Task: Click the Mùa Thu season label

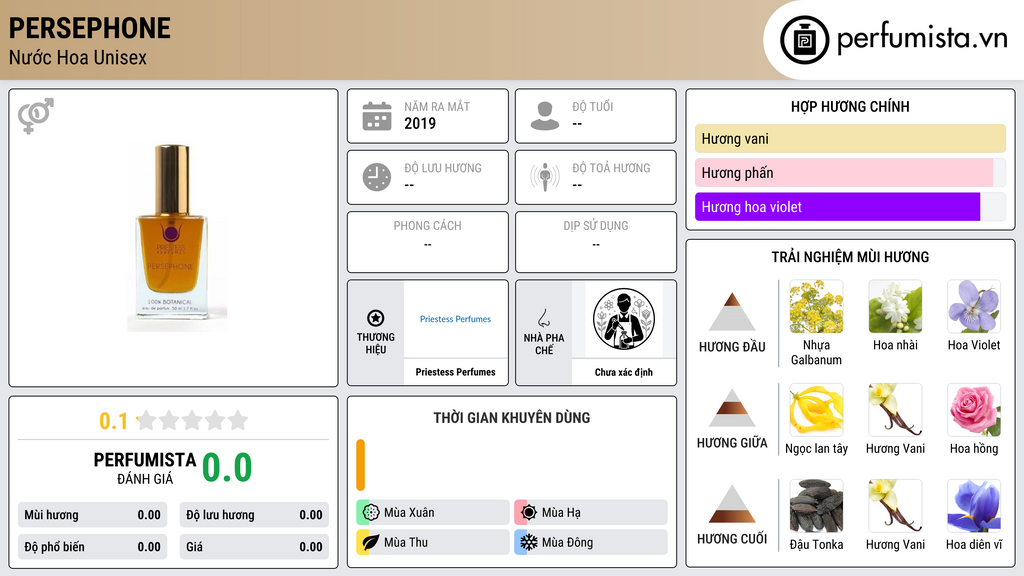Action: coord(406,542)
